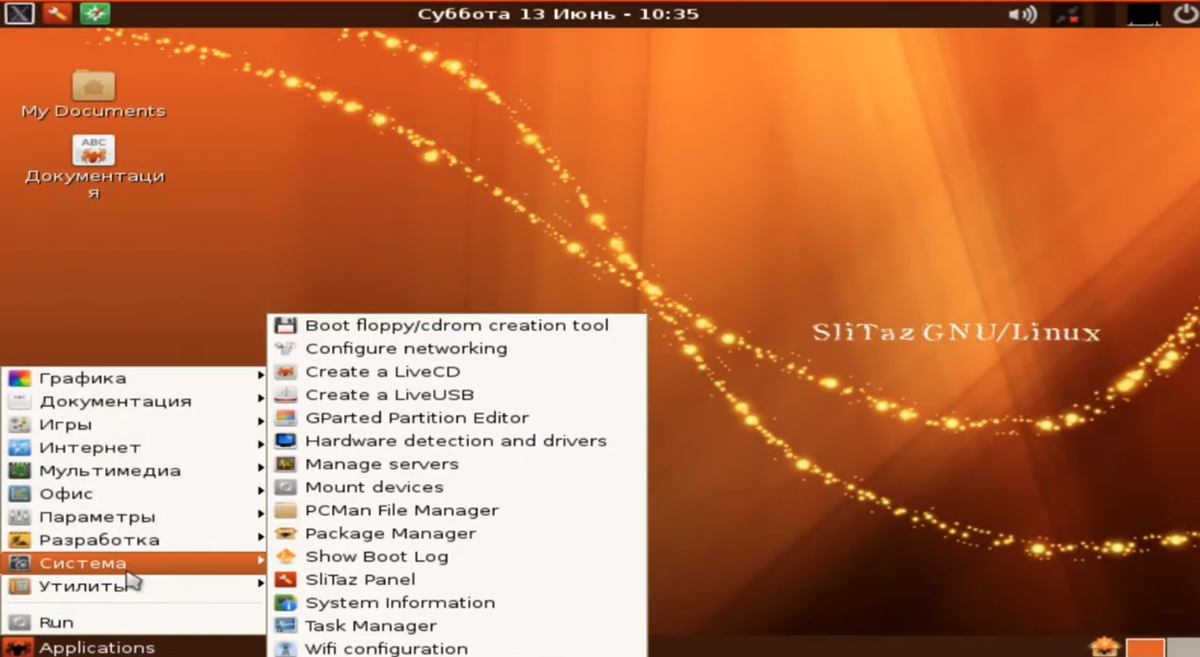Launch GParted Partition Editor entry

pos(458,417)
